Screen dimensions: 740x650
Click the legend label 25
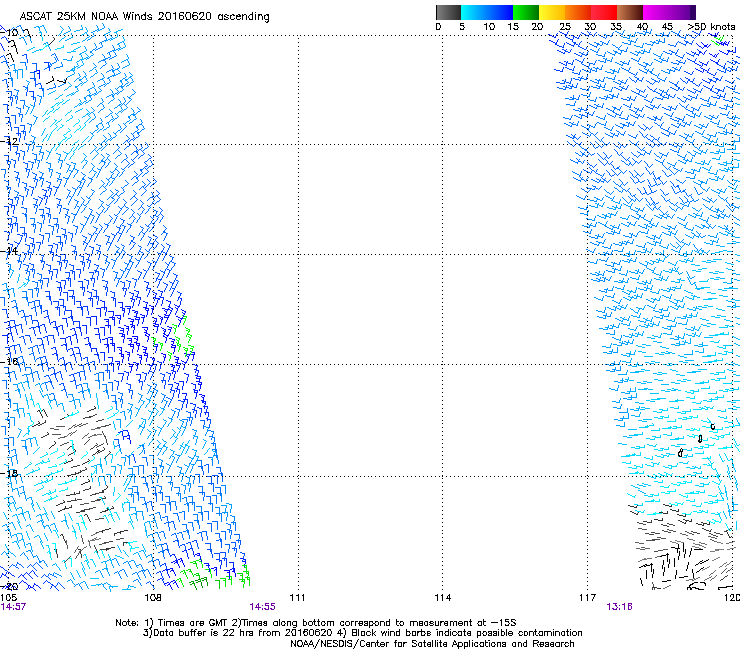pos(565,27)
